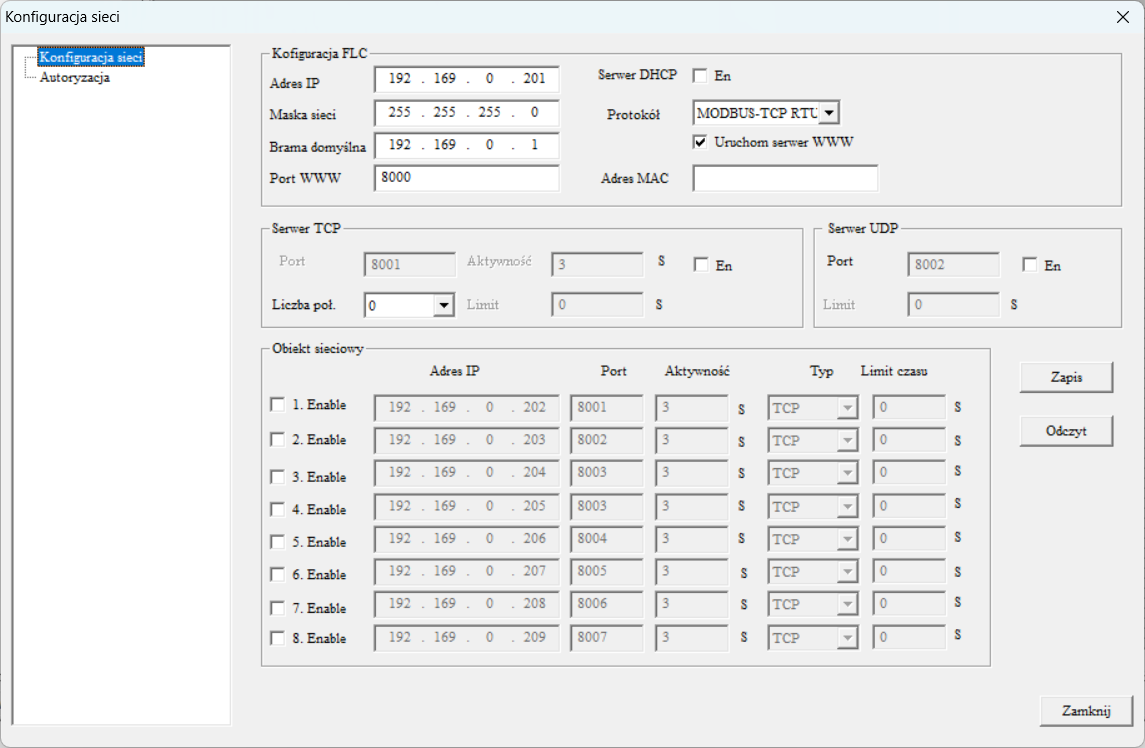Click object 8 IP address 192.169.0.209
This screenshot has width=1145, height=748.
click(x=467, y=638)
